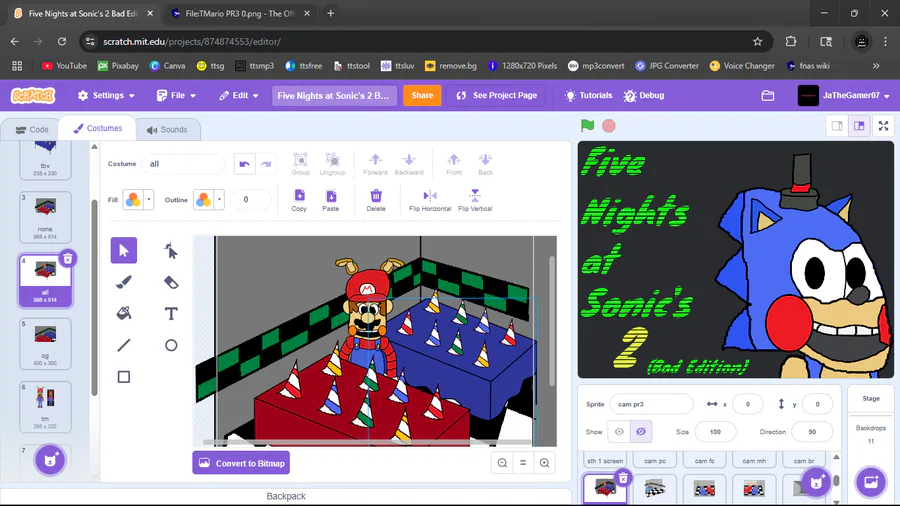Click the Share button
900x506 pixels.
click(x=422, y=96)
